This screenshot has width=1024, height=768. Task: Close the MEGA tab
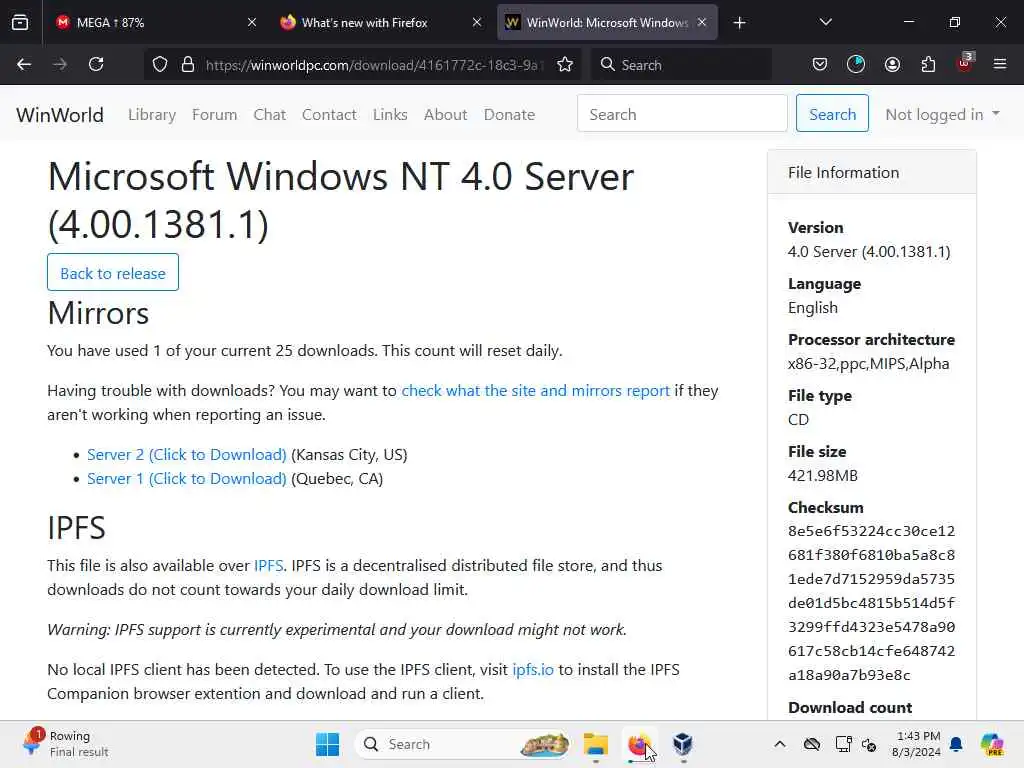point(252,23)
